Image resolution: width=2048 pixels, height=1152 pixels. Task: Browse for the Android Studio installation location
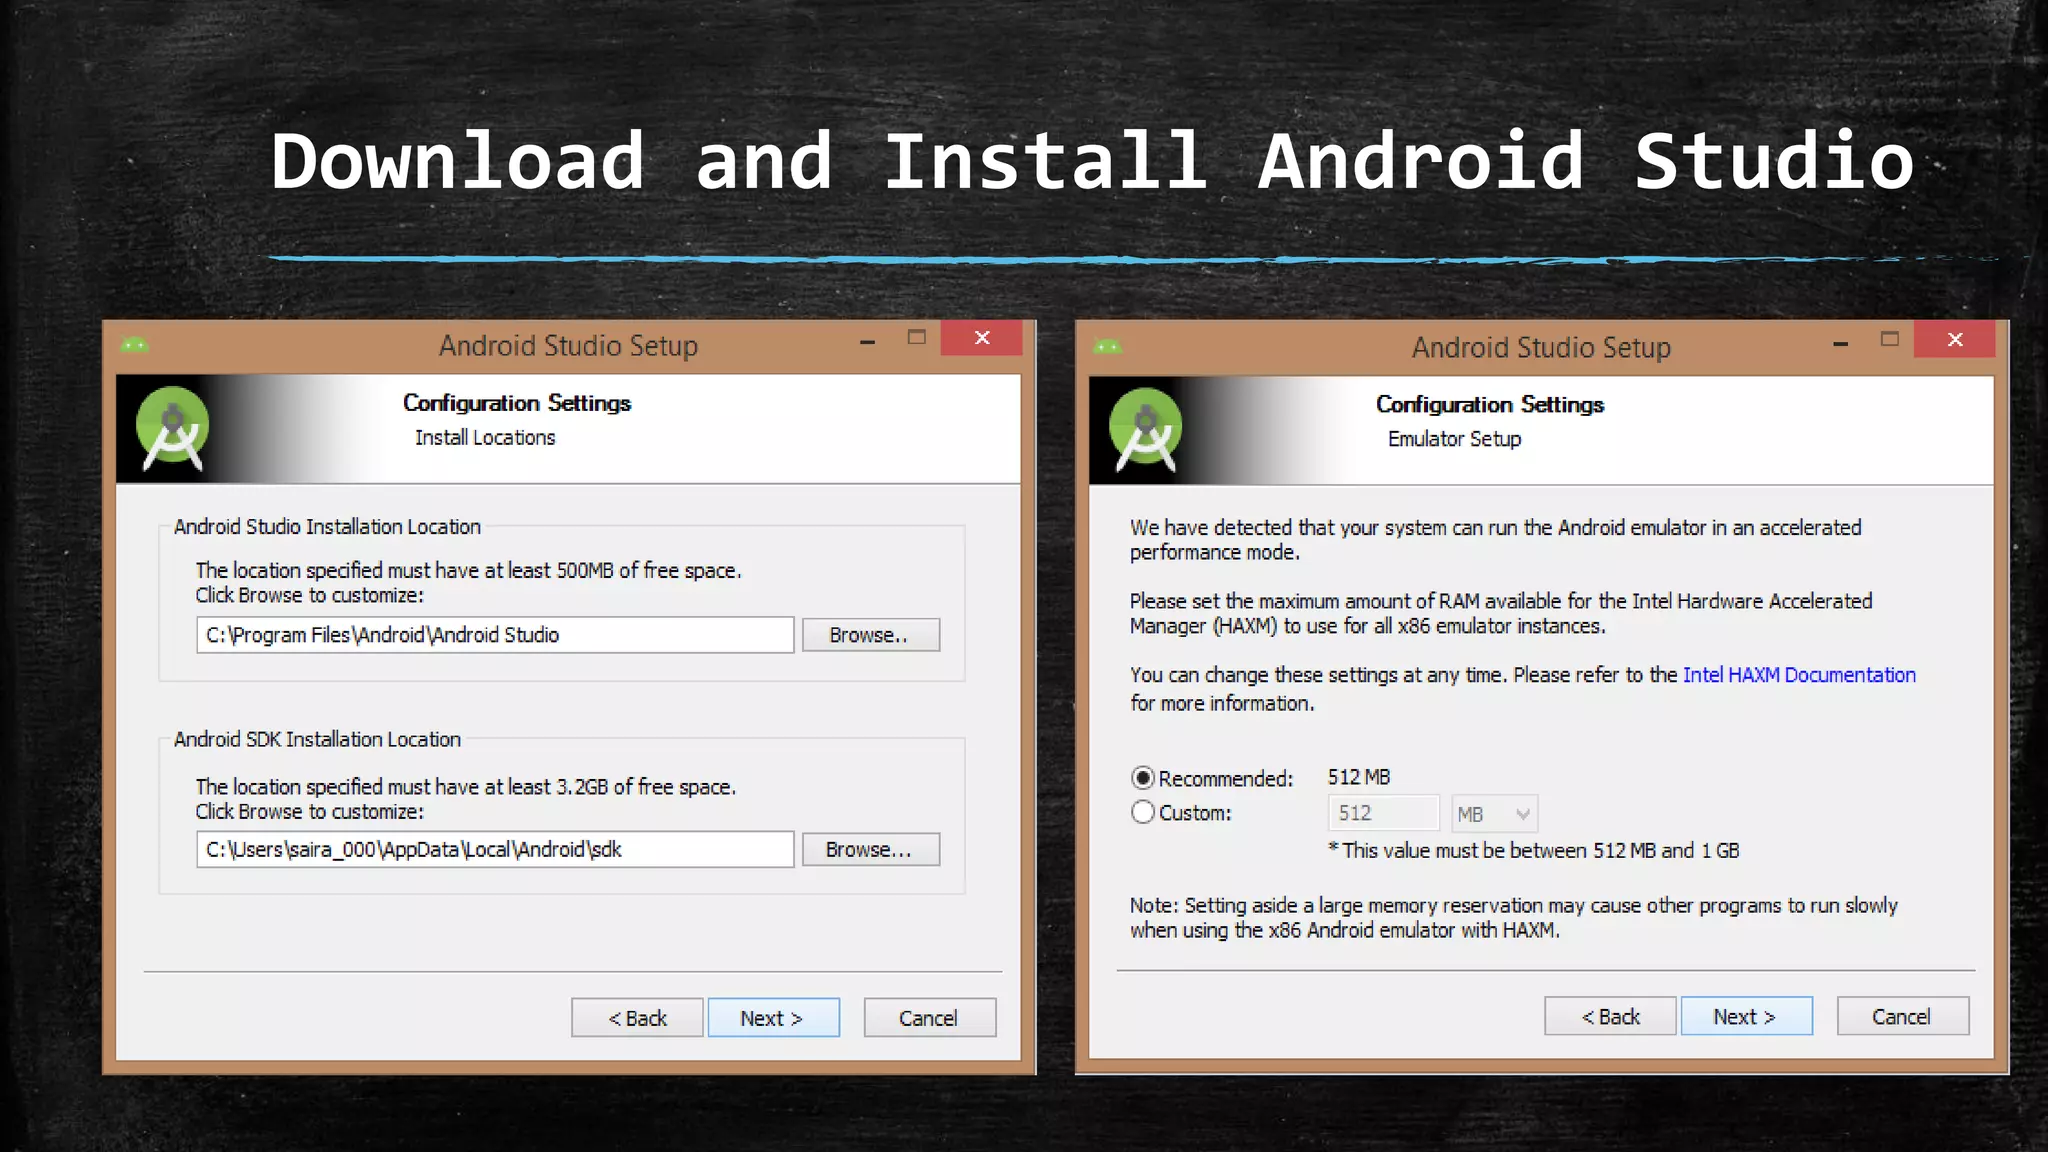point(870,635)
